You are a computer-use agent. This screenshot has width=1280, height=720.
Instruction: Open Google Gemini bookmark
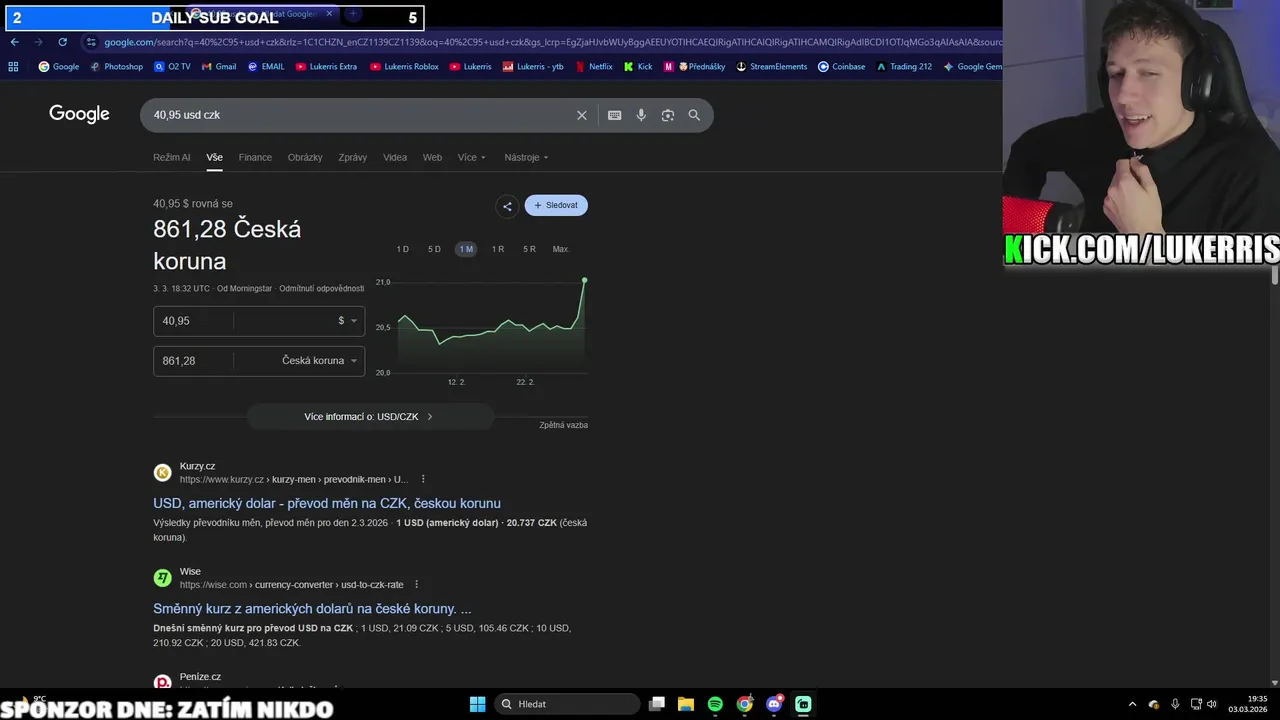[x=972, y=67]
